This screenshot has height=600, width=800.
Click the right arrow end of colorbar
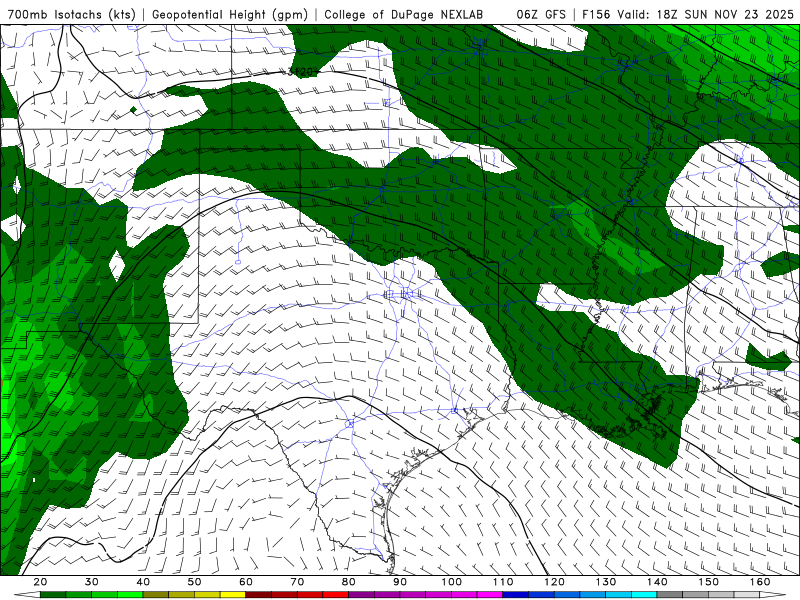pyautogui.click(x=773, y=595)
